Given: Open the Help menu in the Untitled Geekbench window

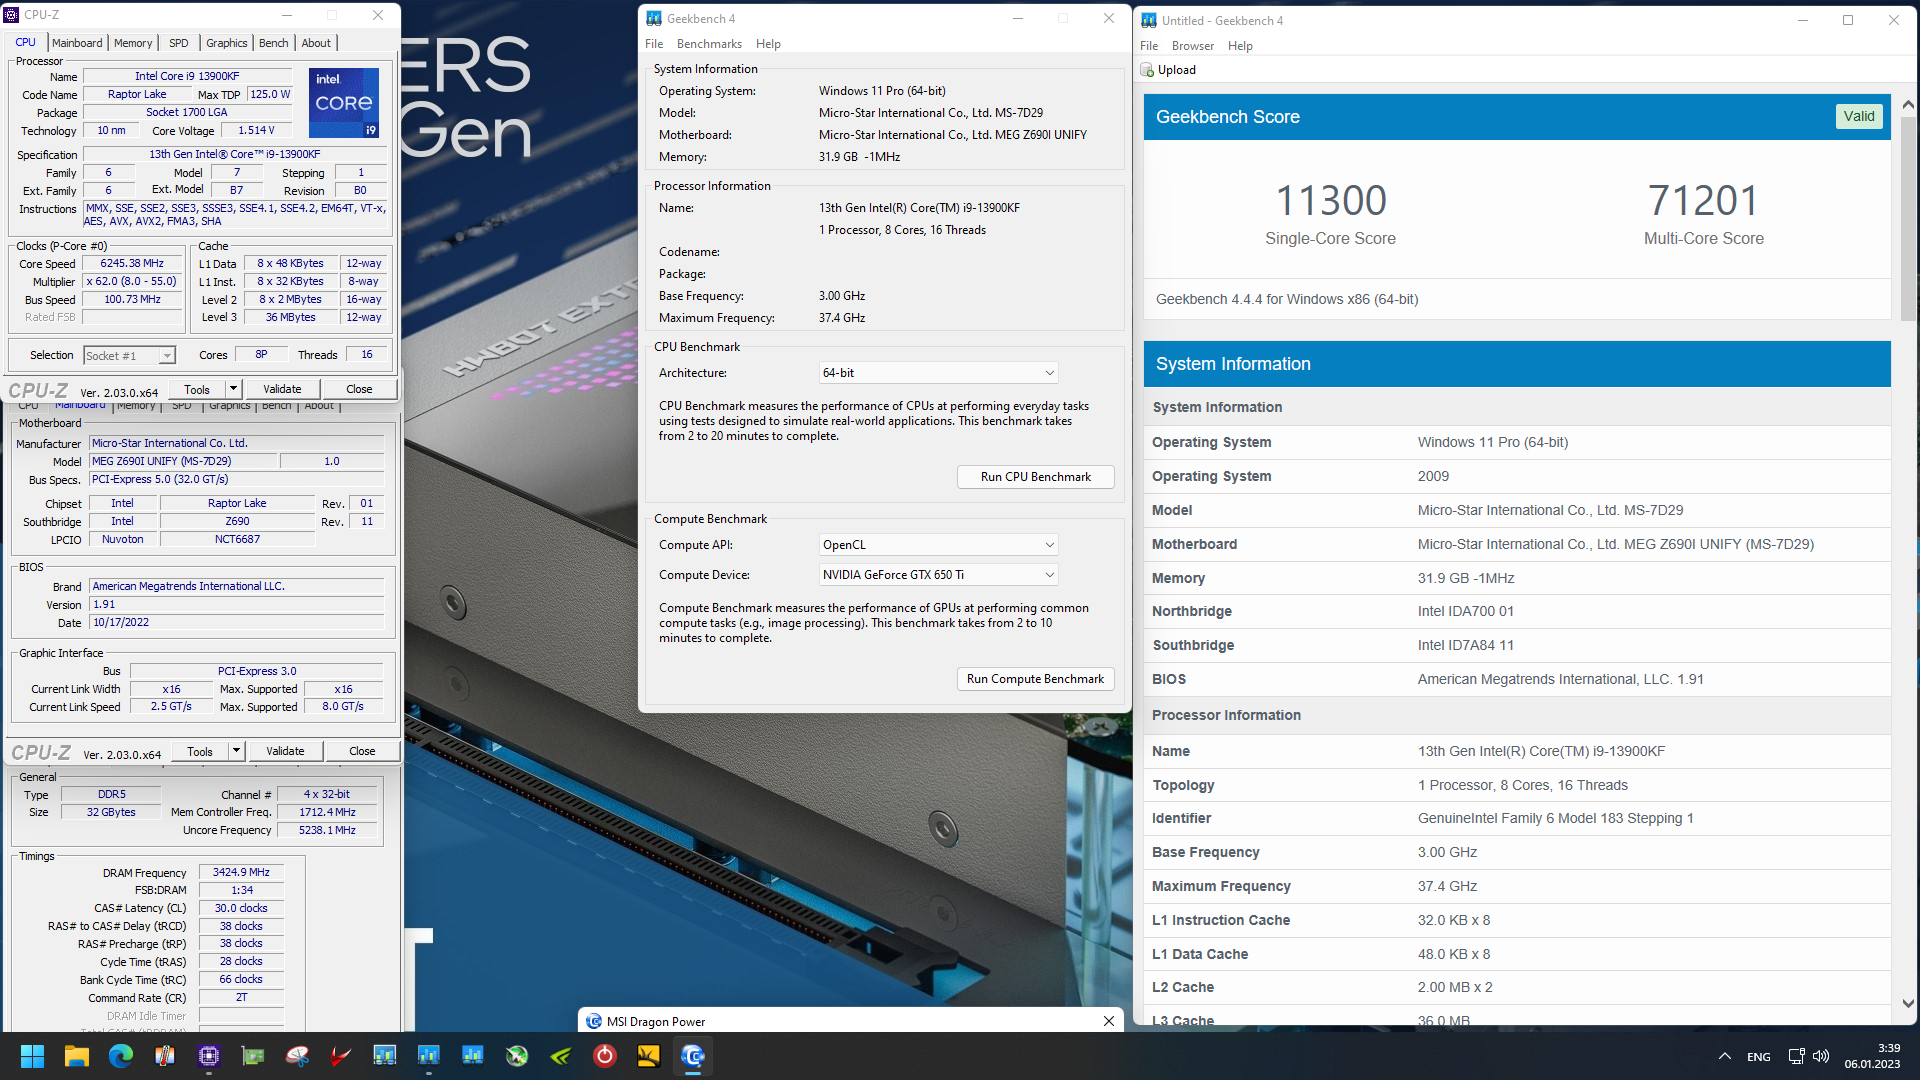Looking at the screenshot, I should point(1240,46).
